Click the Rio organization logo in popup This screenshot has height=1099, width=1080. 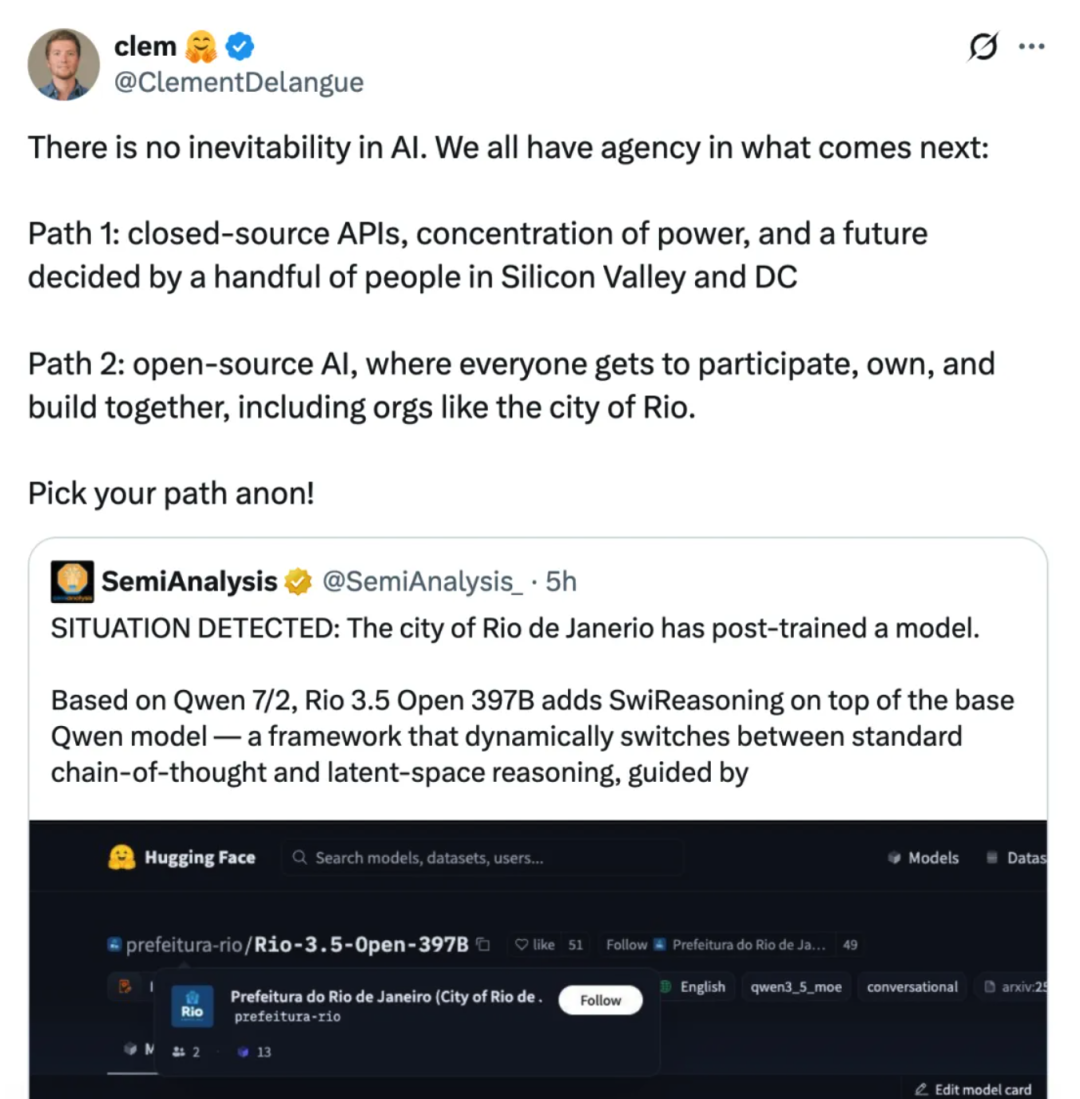[192, 1006]
